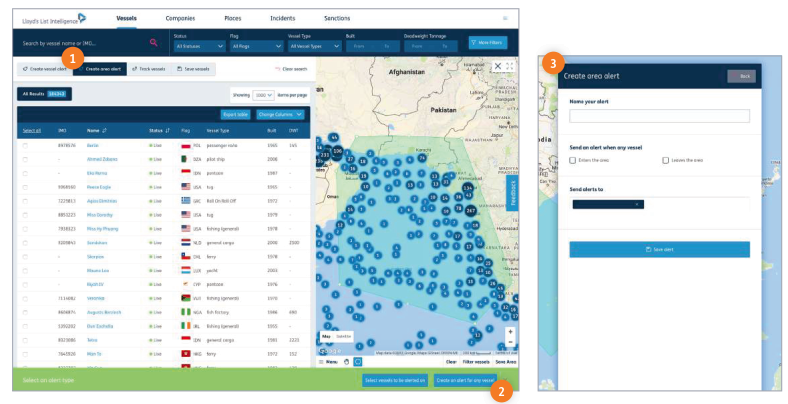Click the Save alert button
This screenshot has width=788, height=404.
[x=659, y=249]
